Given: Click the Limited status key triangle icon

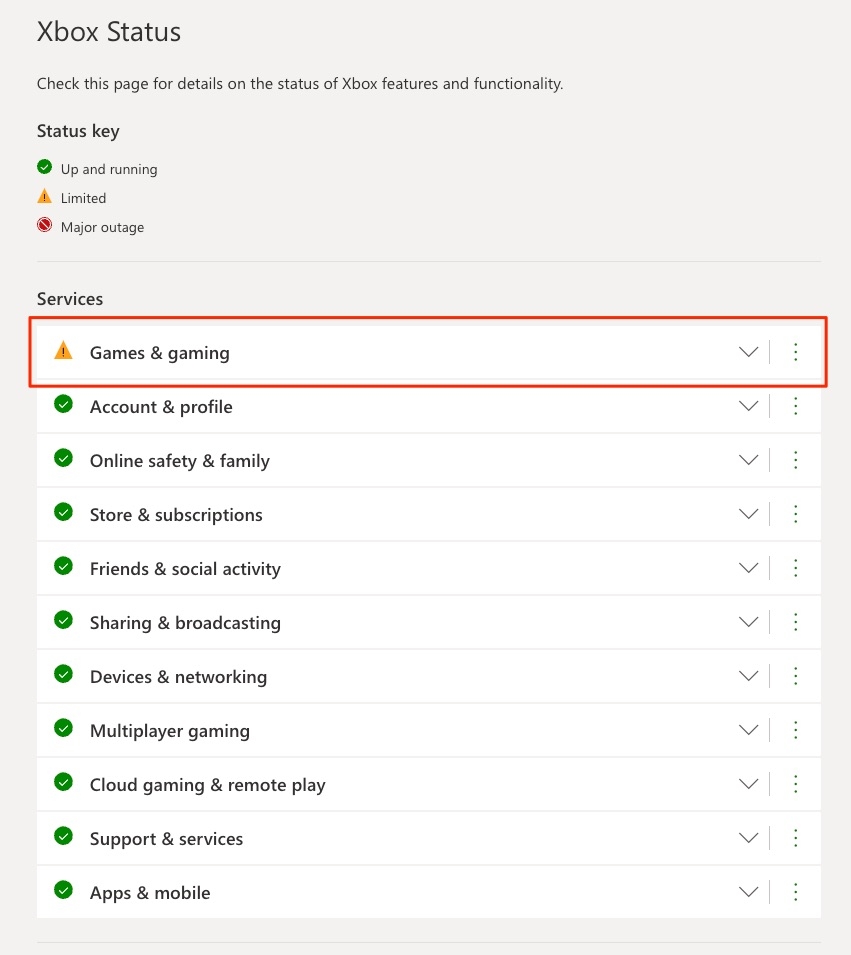Looking at the screenshot, I should [x=44, y=196].
